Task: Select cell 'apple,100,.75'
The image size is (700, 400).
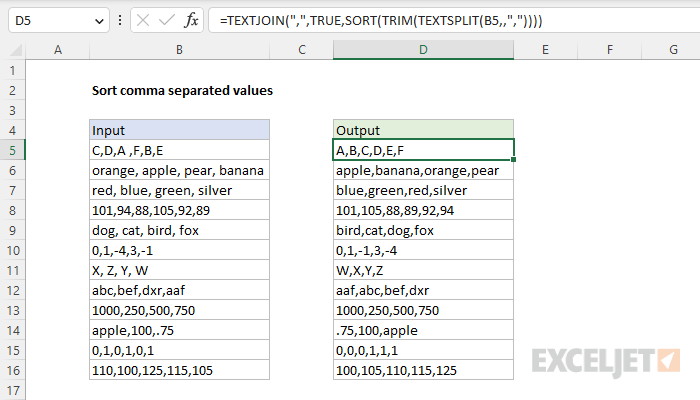Action: point(179,330)
